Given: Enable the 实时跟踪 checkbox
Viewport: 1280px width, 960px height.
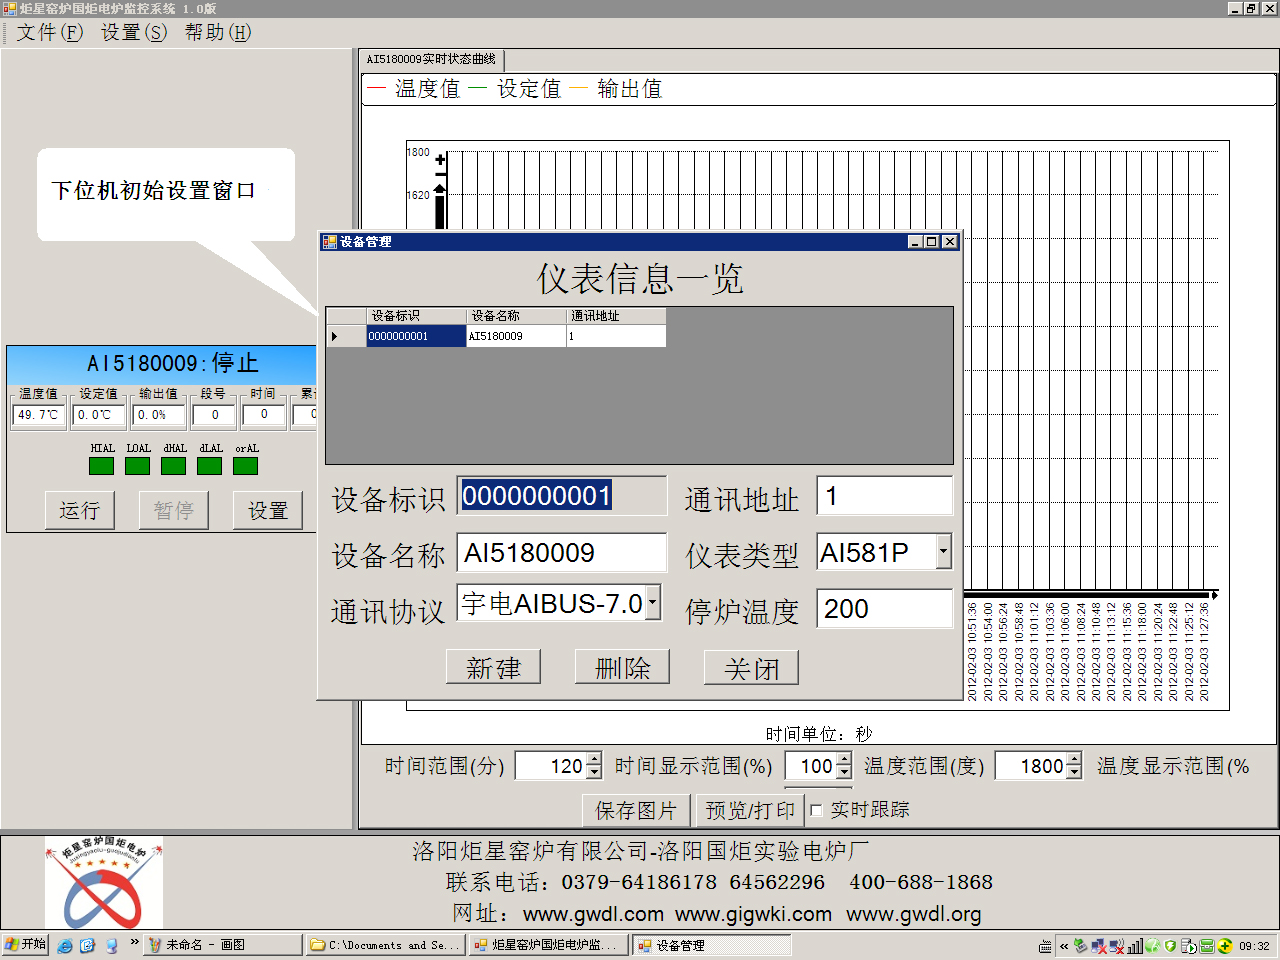Looking at the screenshot, I should (x=817, y=810).
